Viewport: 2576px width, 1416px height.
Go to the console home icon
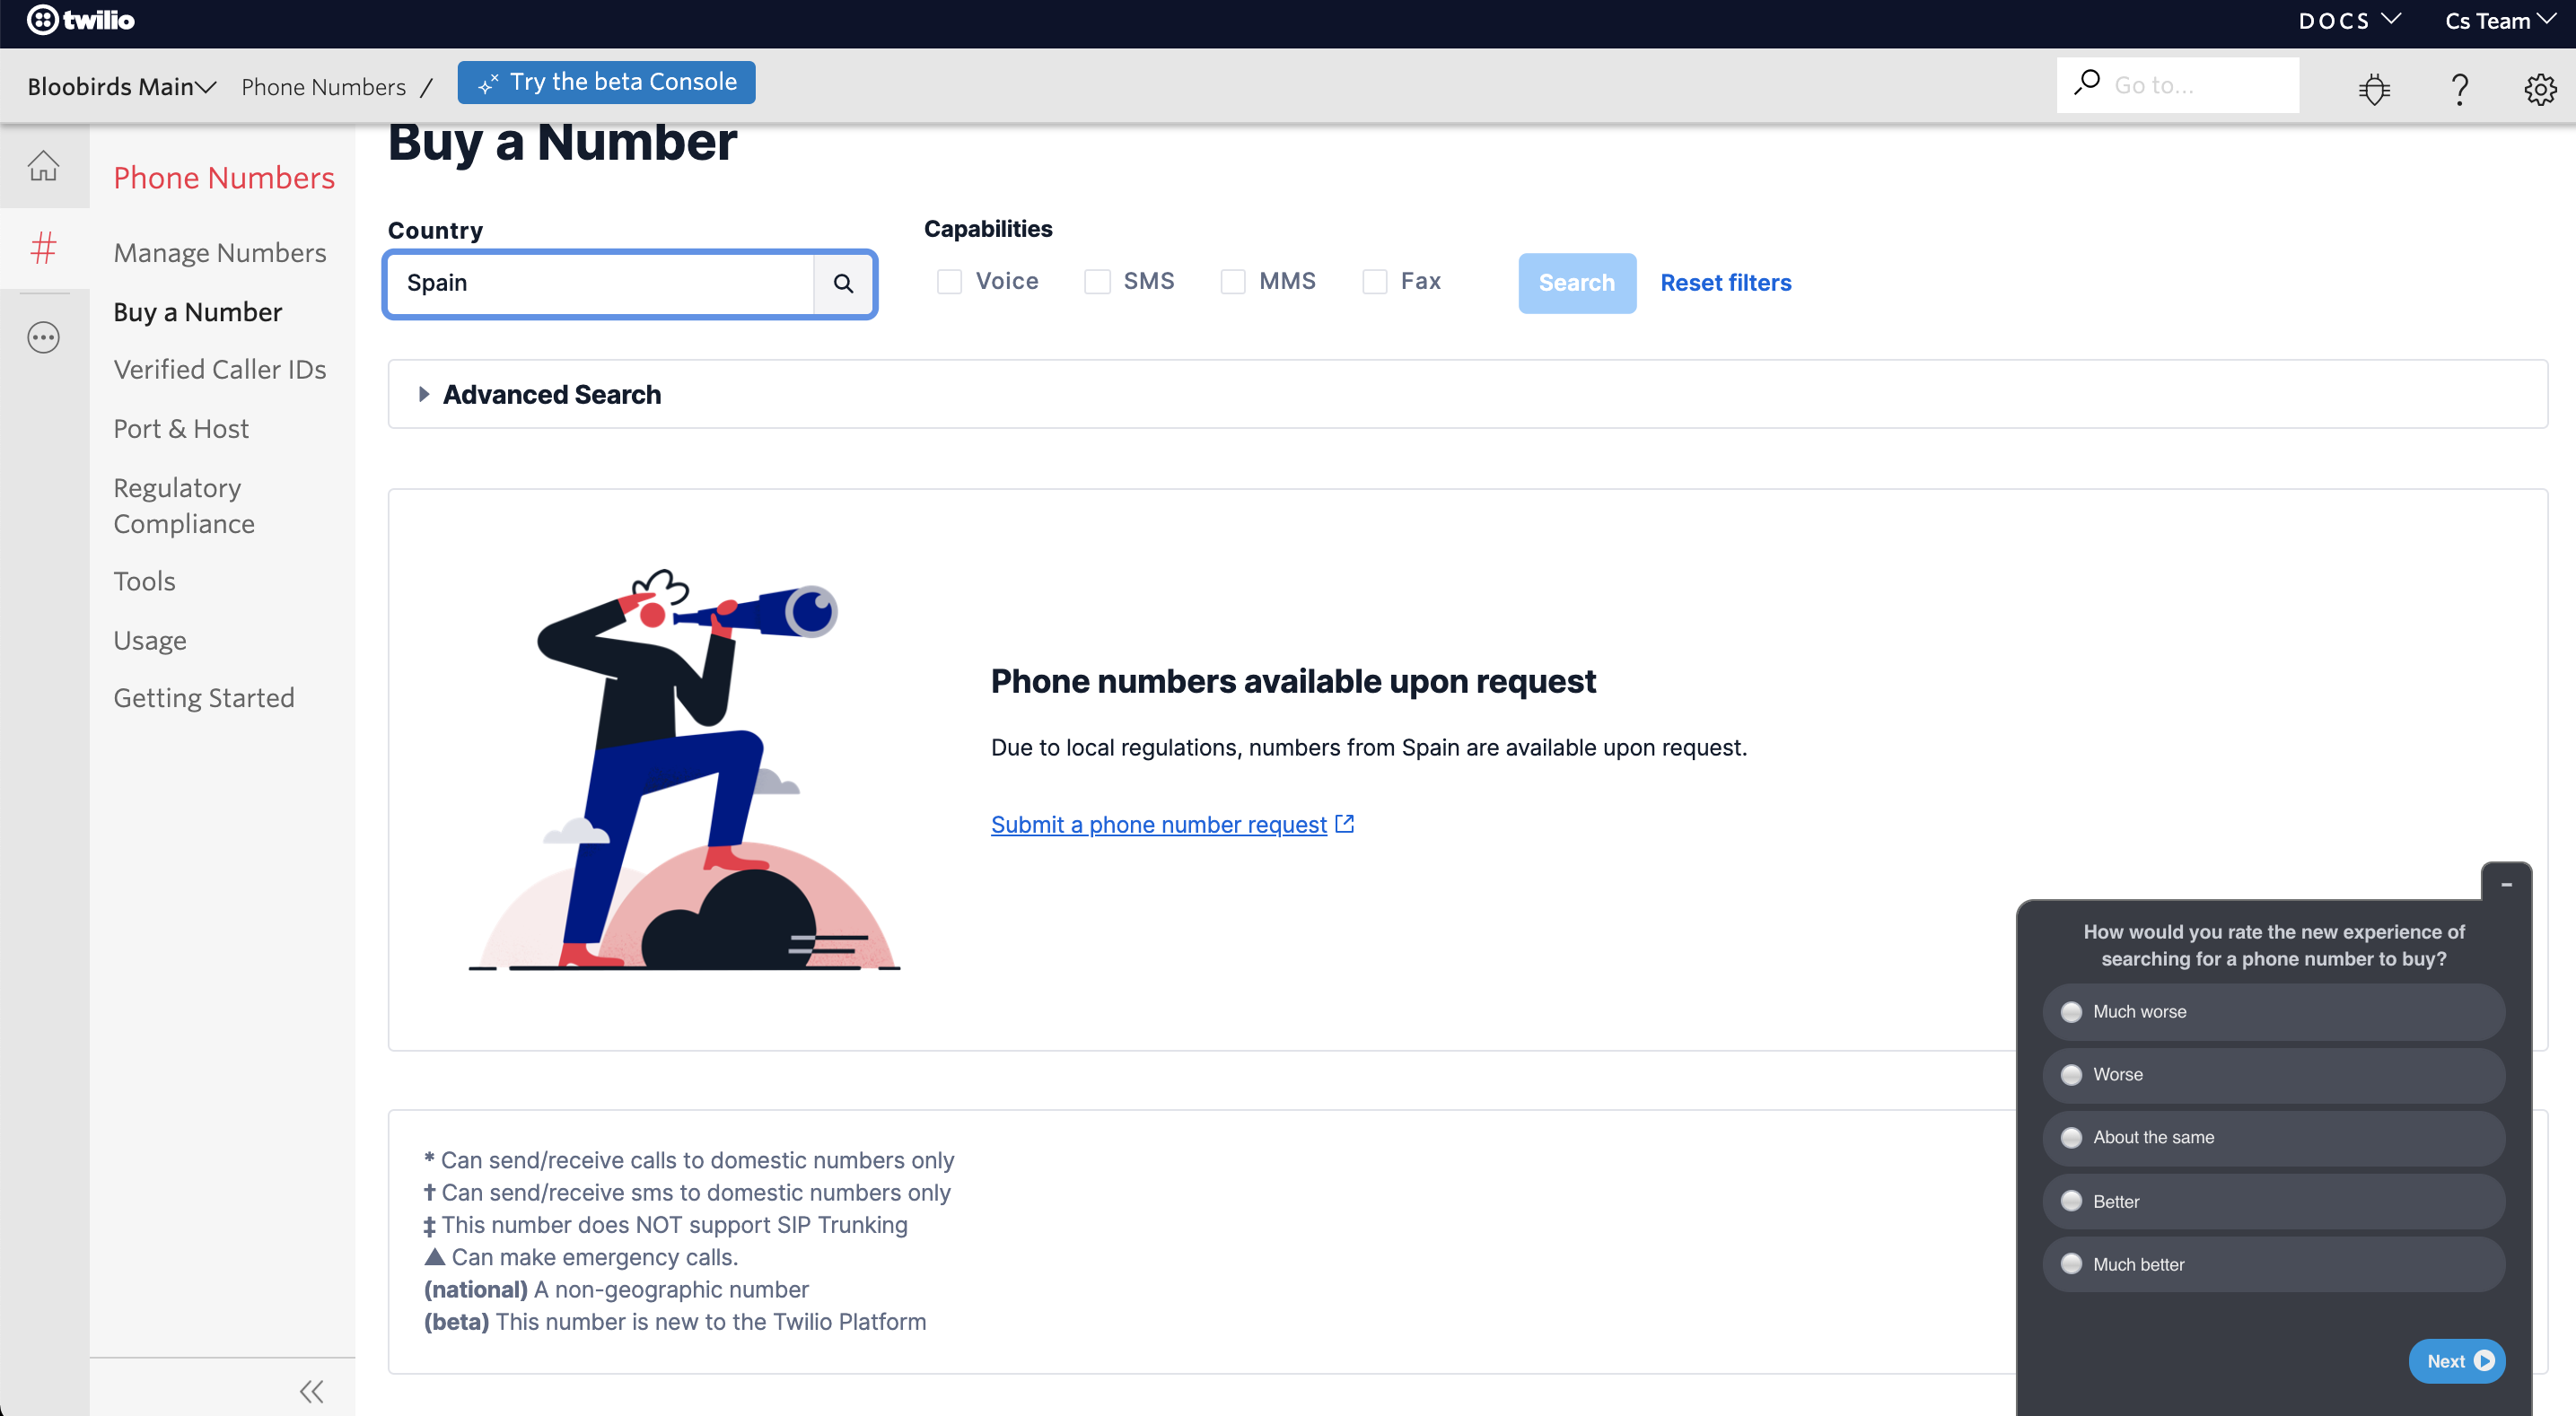(x=43, y=165)
